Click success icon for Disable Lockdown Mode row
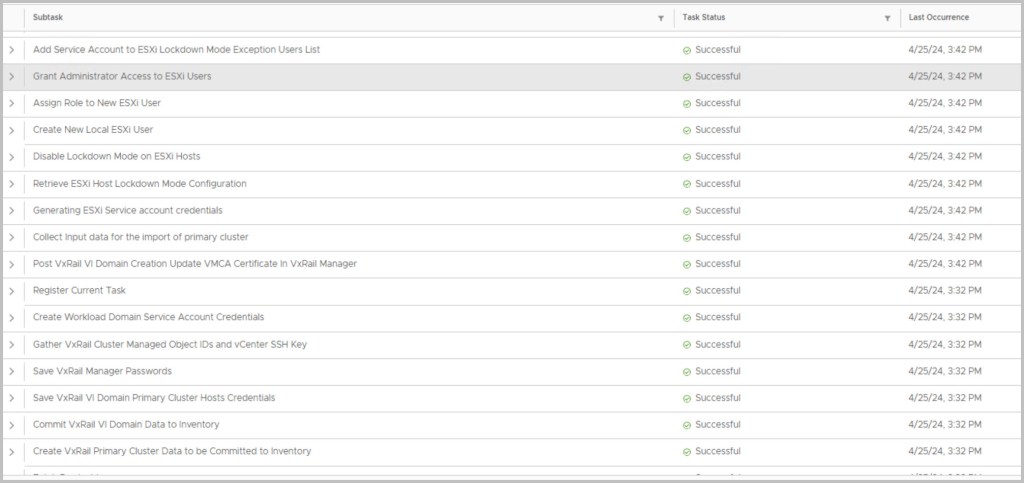The image size is (1024, 483). (x=687, y=157)
